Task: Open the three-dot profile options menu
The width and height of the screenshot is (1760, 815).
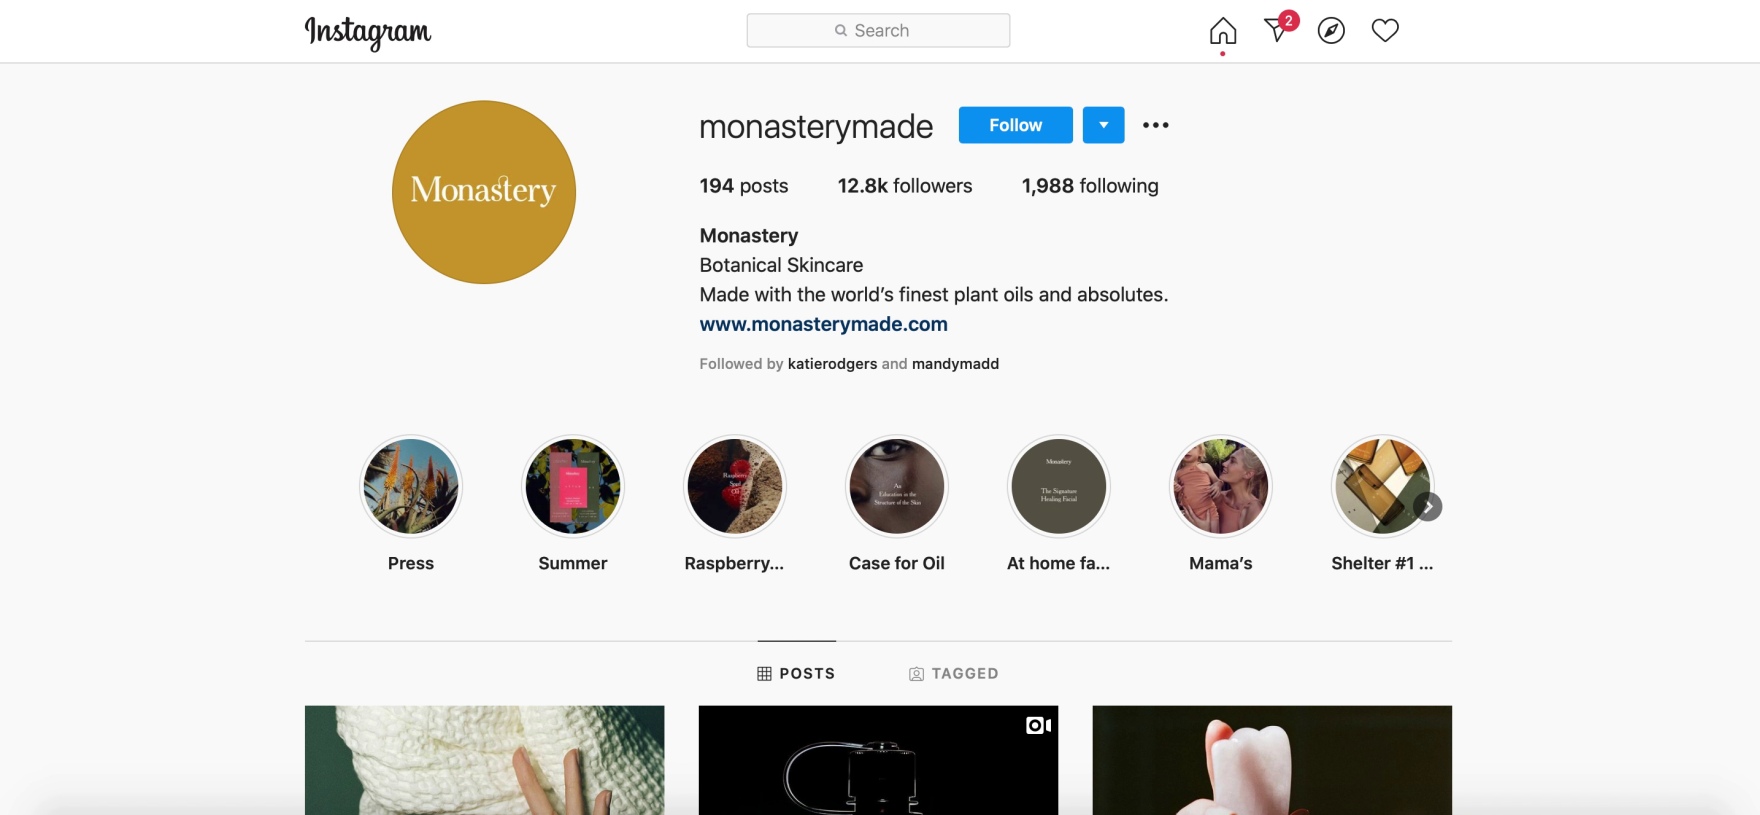Action: [x=1156, y=125]
